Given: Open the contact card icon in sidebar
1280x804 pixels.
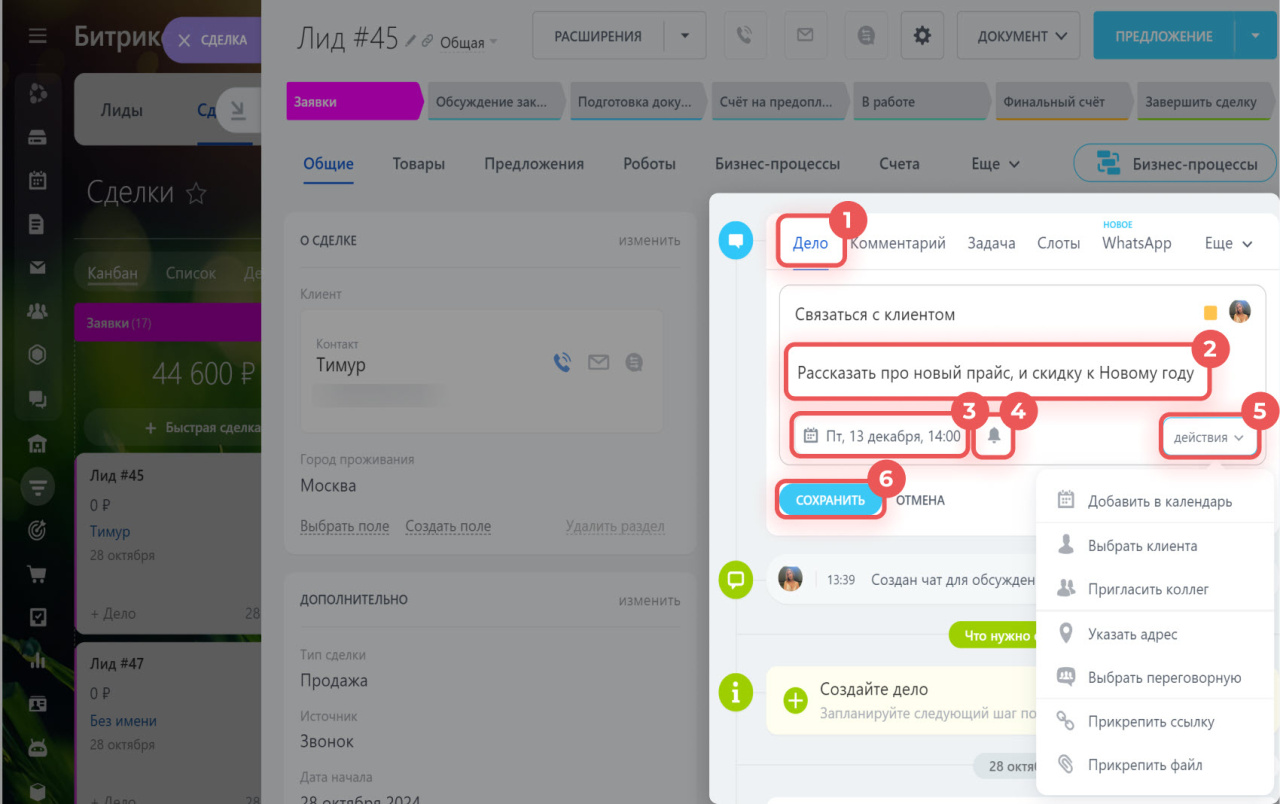Looking at the screenshot, I should point(37,704).
